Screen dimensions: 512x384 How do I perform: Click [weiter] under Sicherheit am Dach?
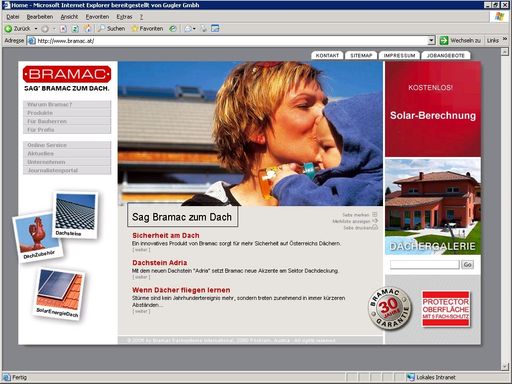click(x=141, y=250)
